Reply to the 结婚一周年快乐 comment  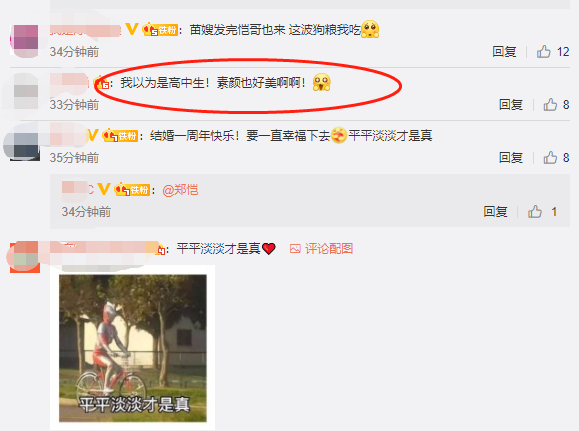click(511, 158)
